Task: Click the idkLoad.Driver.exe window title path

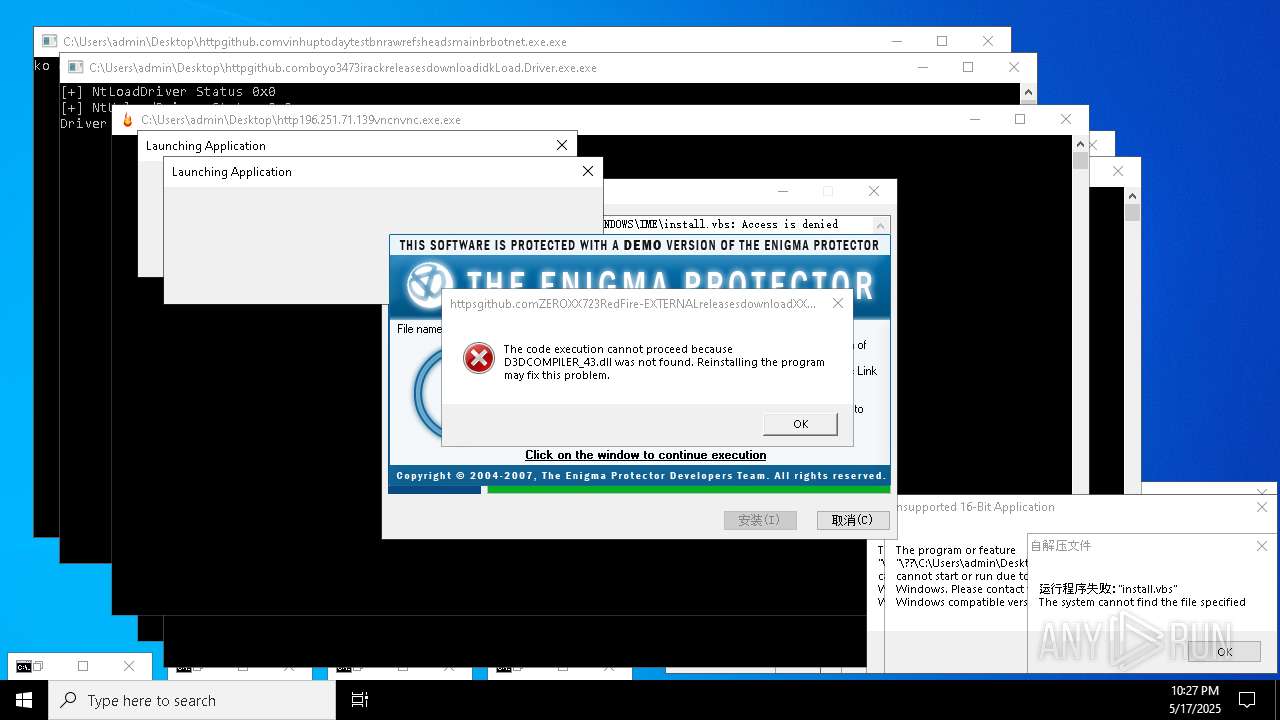Action: (343, 68)
